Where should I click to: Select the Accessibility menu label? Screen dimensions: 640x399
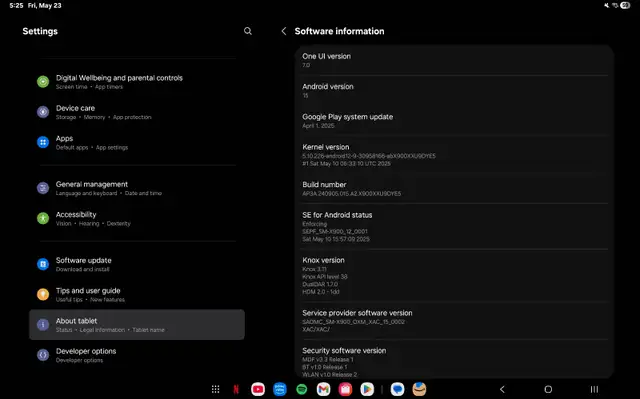pos(76,214)
